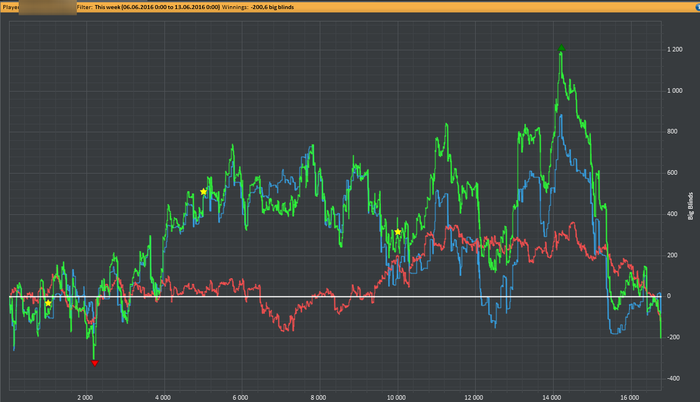Click the 'This week' filter date range text

click(x=157, y=7)
